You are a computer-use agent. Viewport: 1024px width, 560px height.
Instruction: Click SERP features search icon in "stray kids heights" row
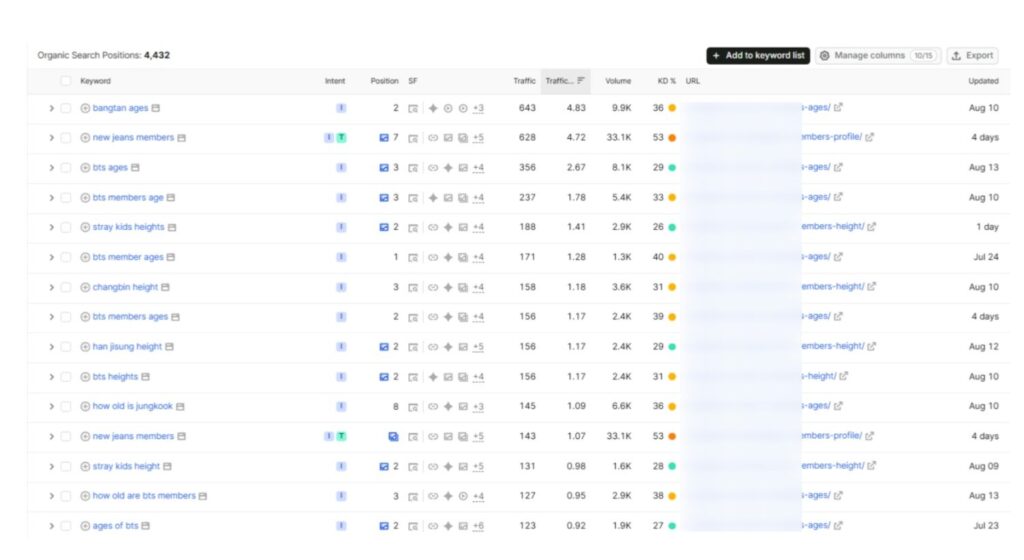pyautogui.click(x=413, y=228)
